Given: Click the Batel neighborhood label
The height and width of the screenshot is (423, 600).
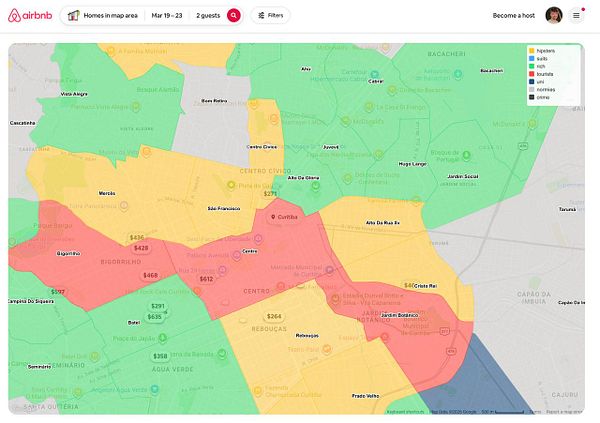Looking at the screenshot, I should [x=134, y=323].
